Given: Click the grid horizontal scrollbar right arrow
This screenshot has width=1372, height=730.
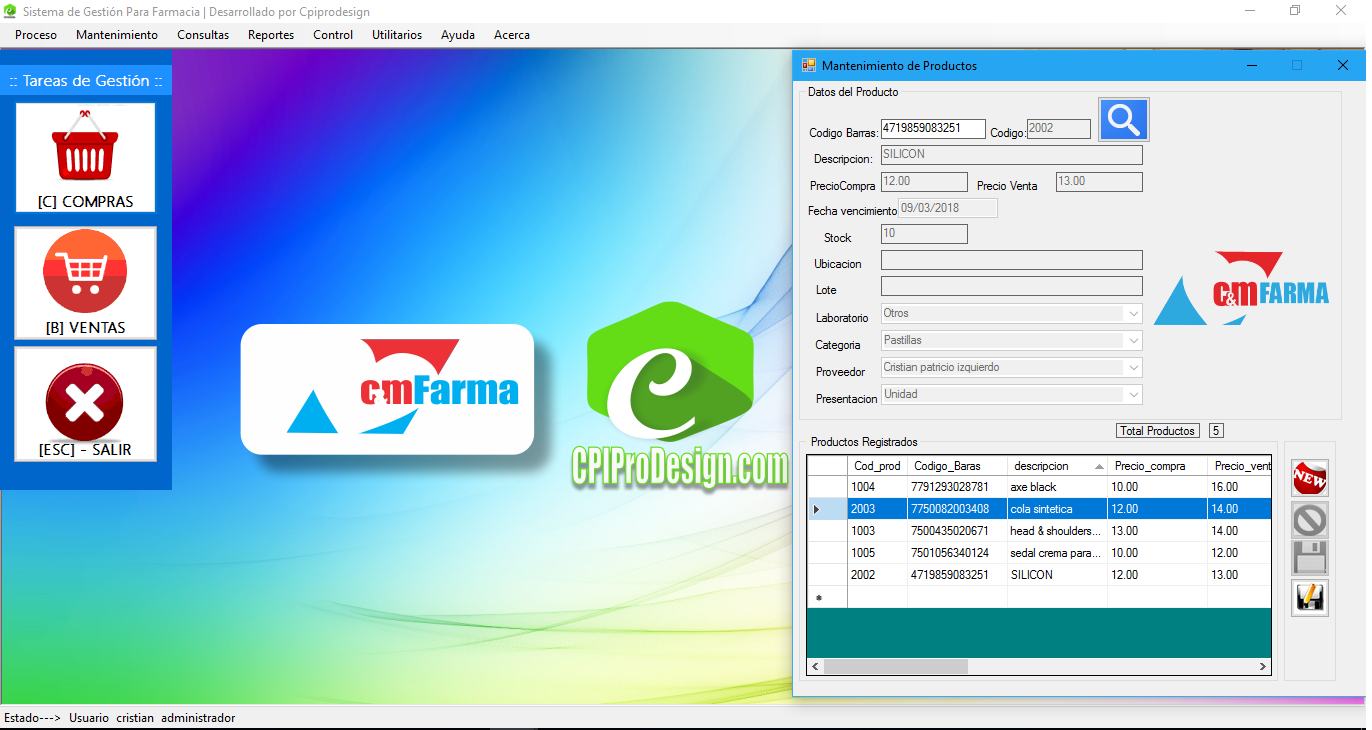Looking at the screenshot, I should 1263,667.
